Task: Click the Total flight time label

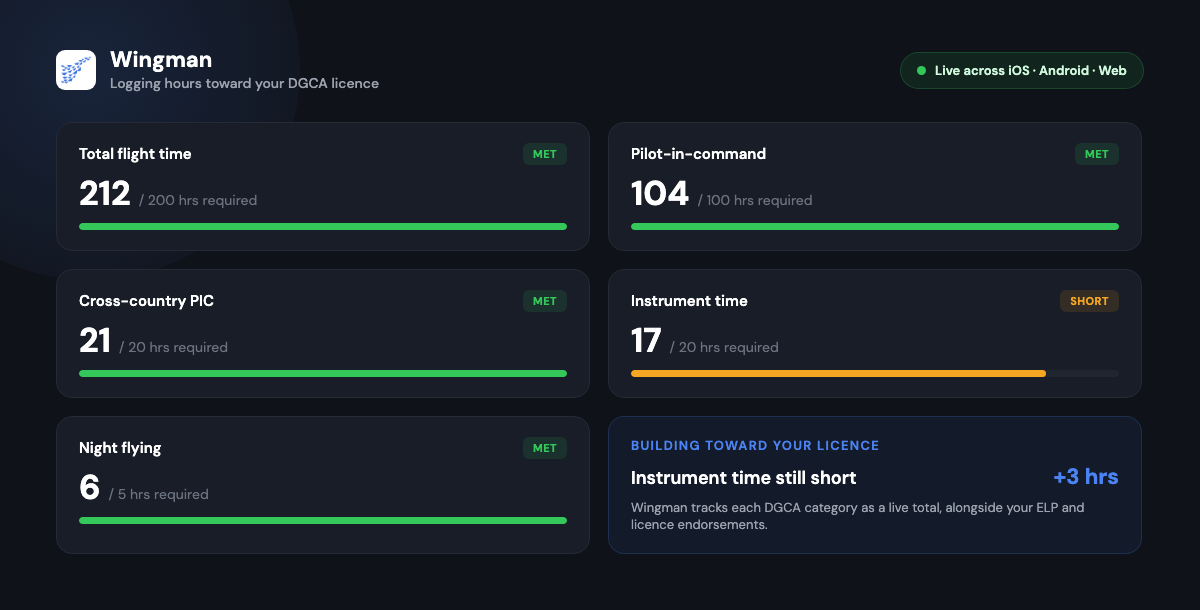Action: point(135,154)
